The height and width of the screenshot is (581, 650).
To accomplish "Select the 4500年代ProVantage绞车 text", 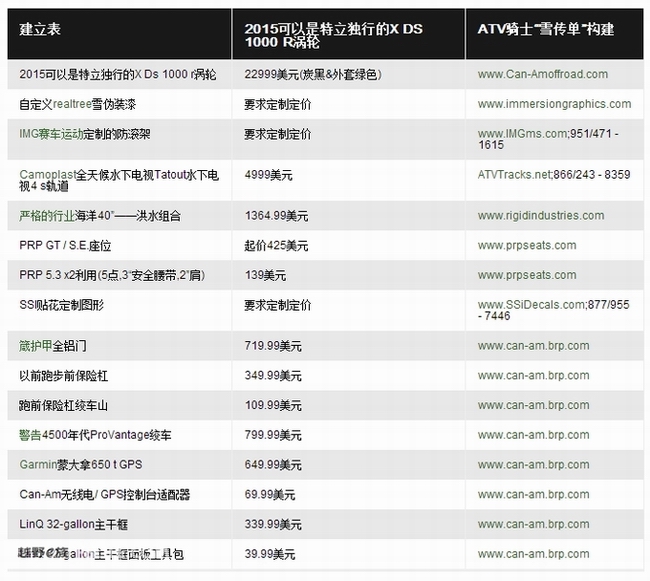I will coord(107,435).
